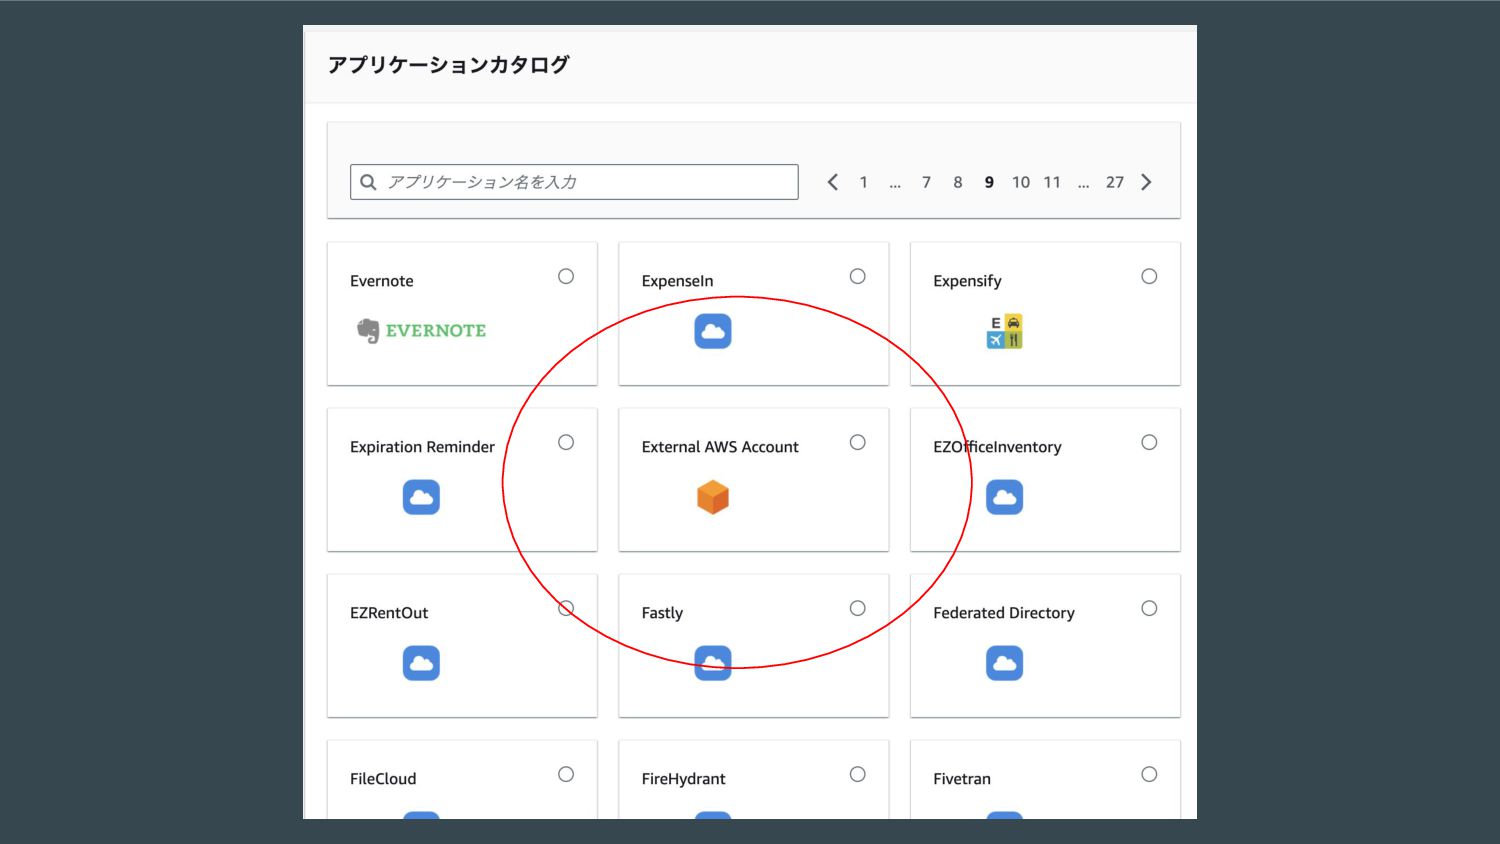Select the EZRentOut radio button
The image size is (1500, 844).
pyautogui.click(x=566, y=608)
